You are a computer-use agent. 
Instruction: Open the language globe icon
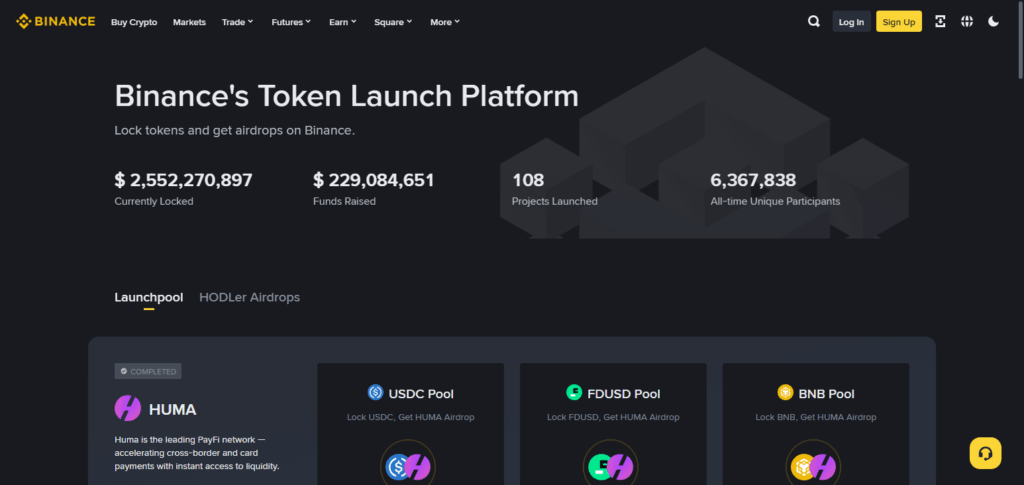(x=967, y=22)
